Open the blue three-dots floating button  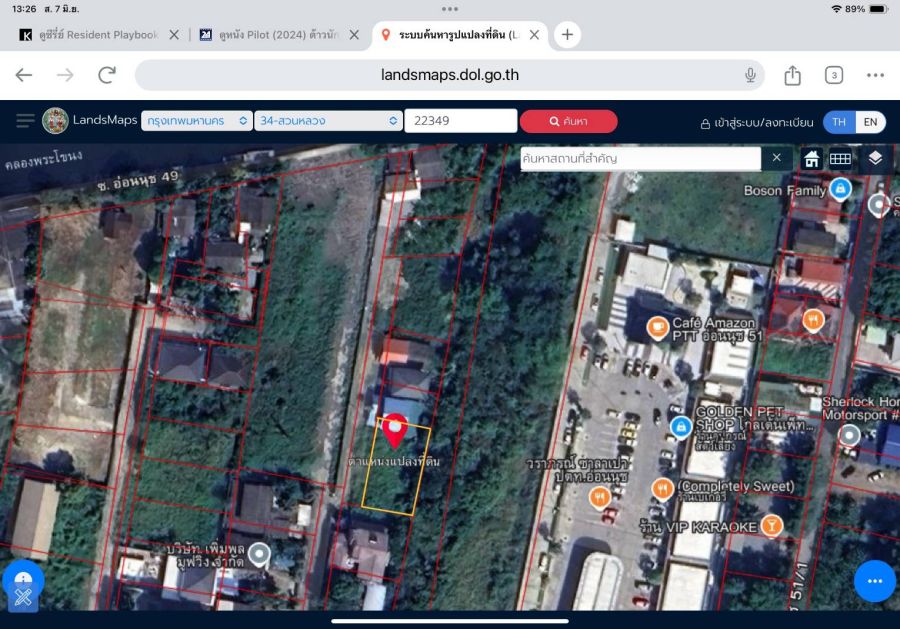tap(875, 581)
